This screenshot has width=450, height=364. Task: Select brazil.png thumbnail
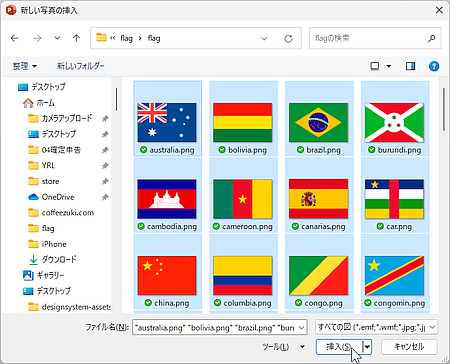click(x=319, y=118)
